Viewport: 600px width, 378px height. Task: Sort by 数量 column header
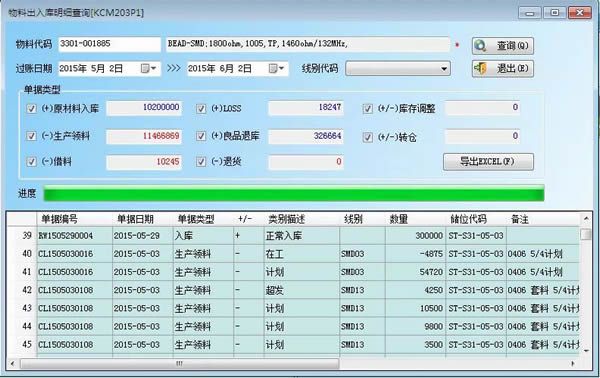[x=415, y=219]
